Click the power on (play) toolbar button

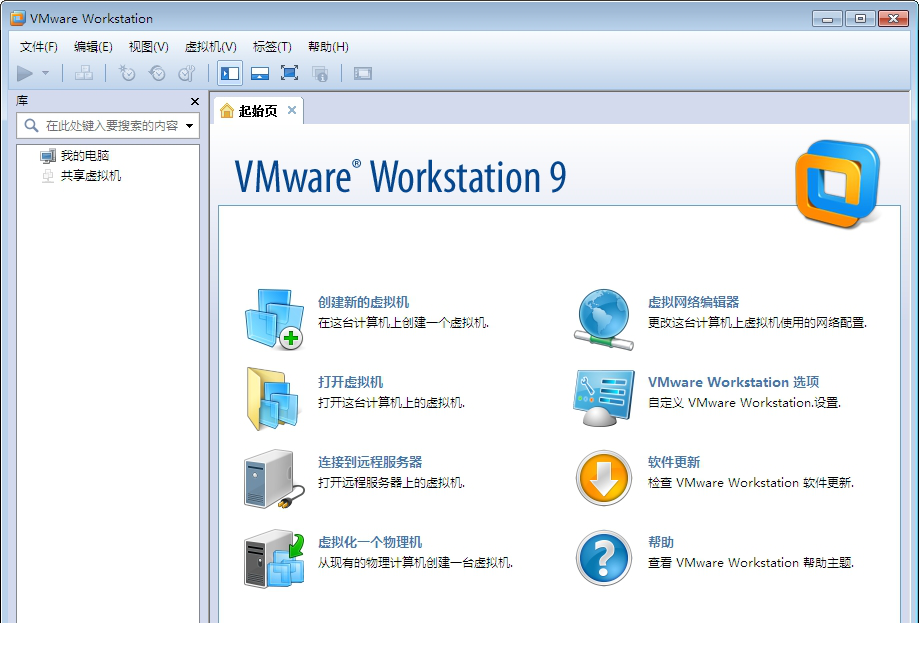(x=25, y=74)
